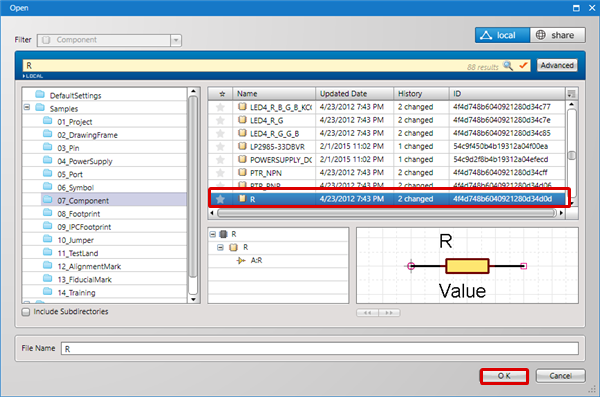The width and height of the screenshot is (600, 397).
Task: Collapse the Samples folder tree node
Action: click(27, 108)
